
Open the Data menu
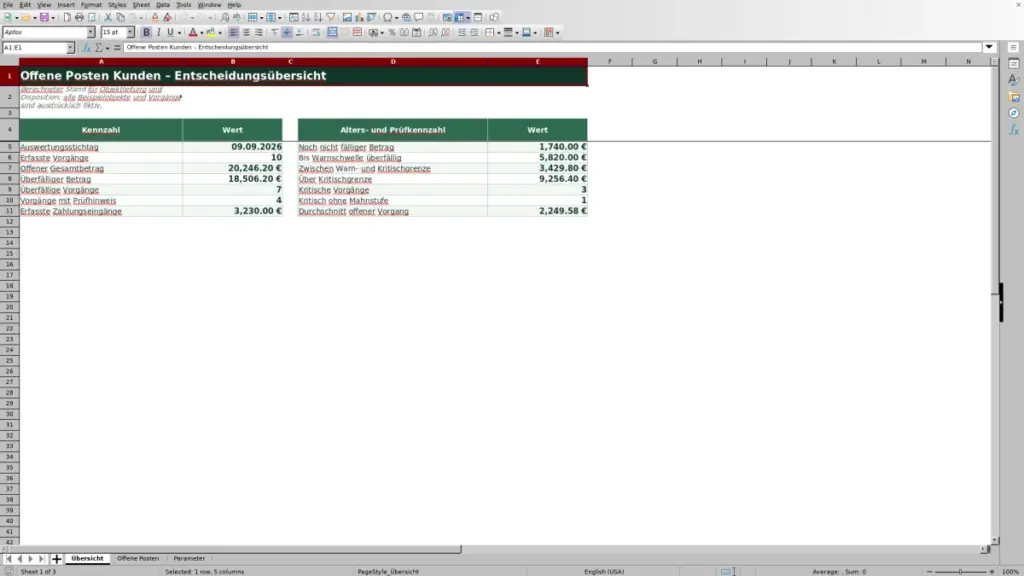[x=163, y=5]
